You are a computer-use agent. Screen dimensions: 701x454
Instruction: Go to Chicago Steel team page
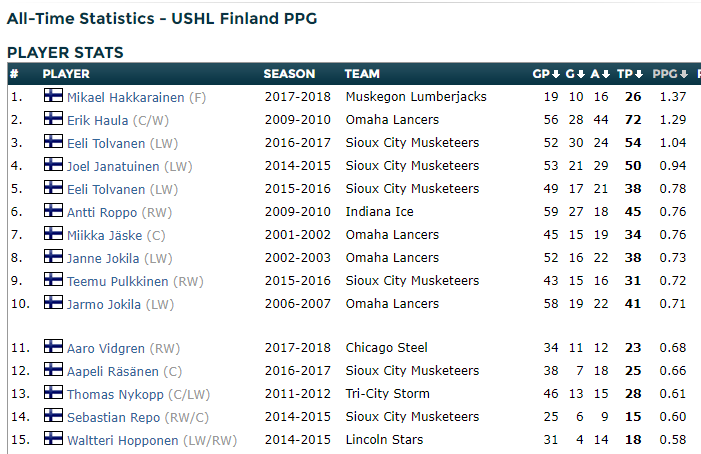(386, 348)
